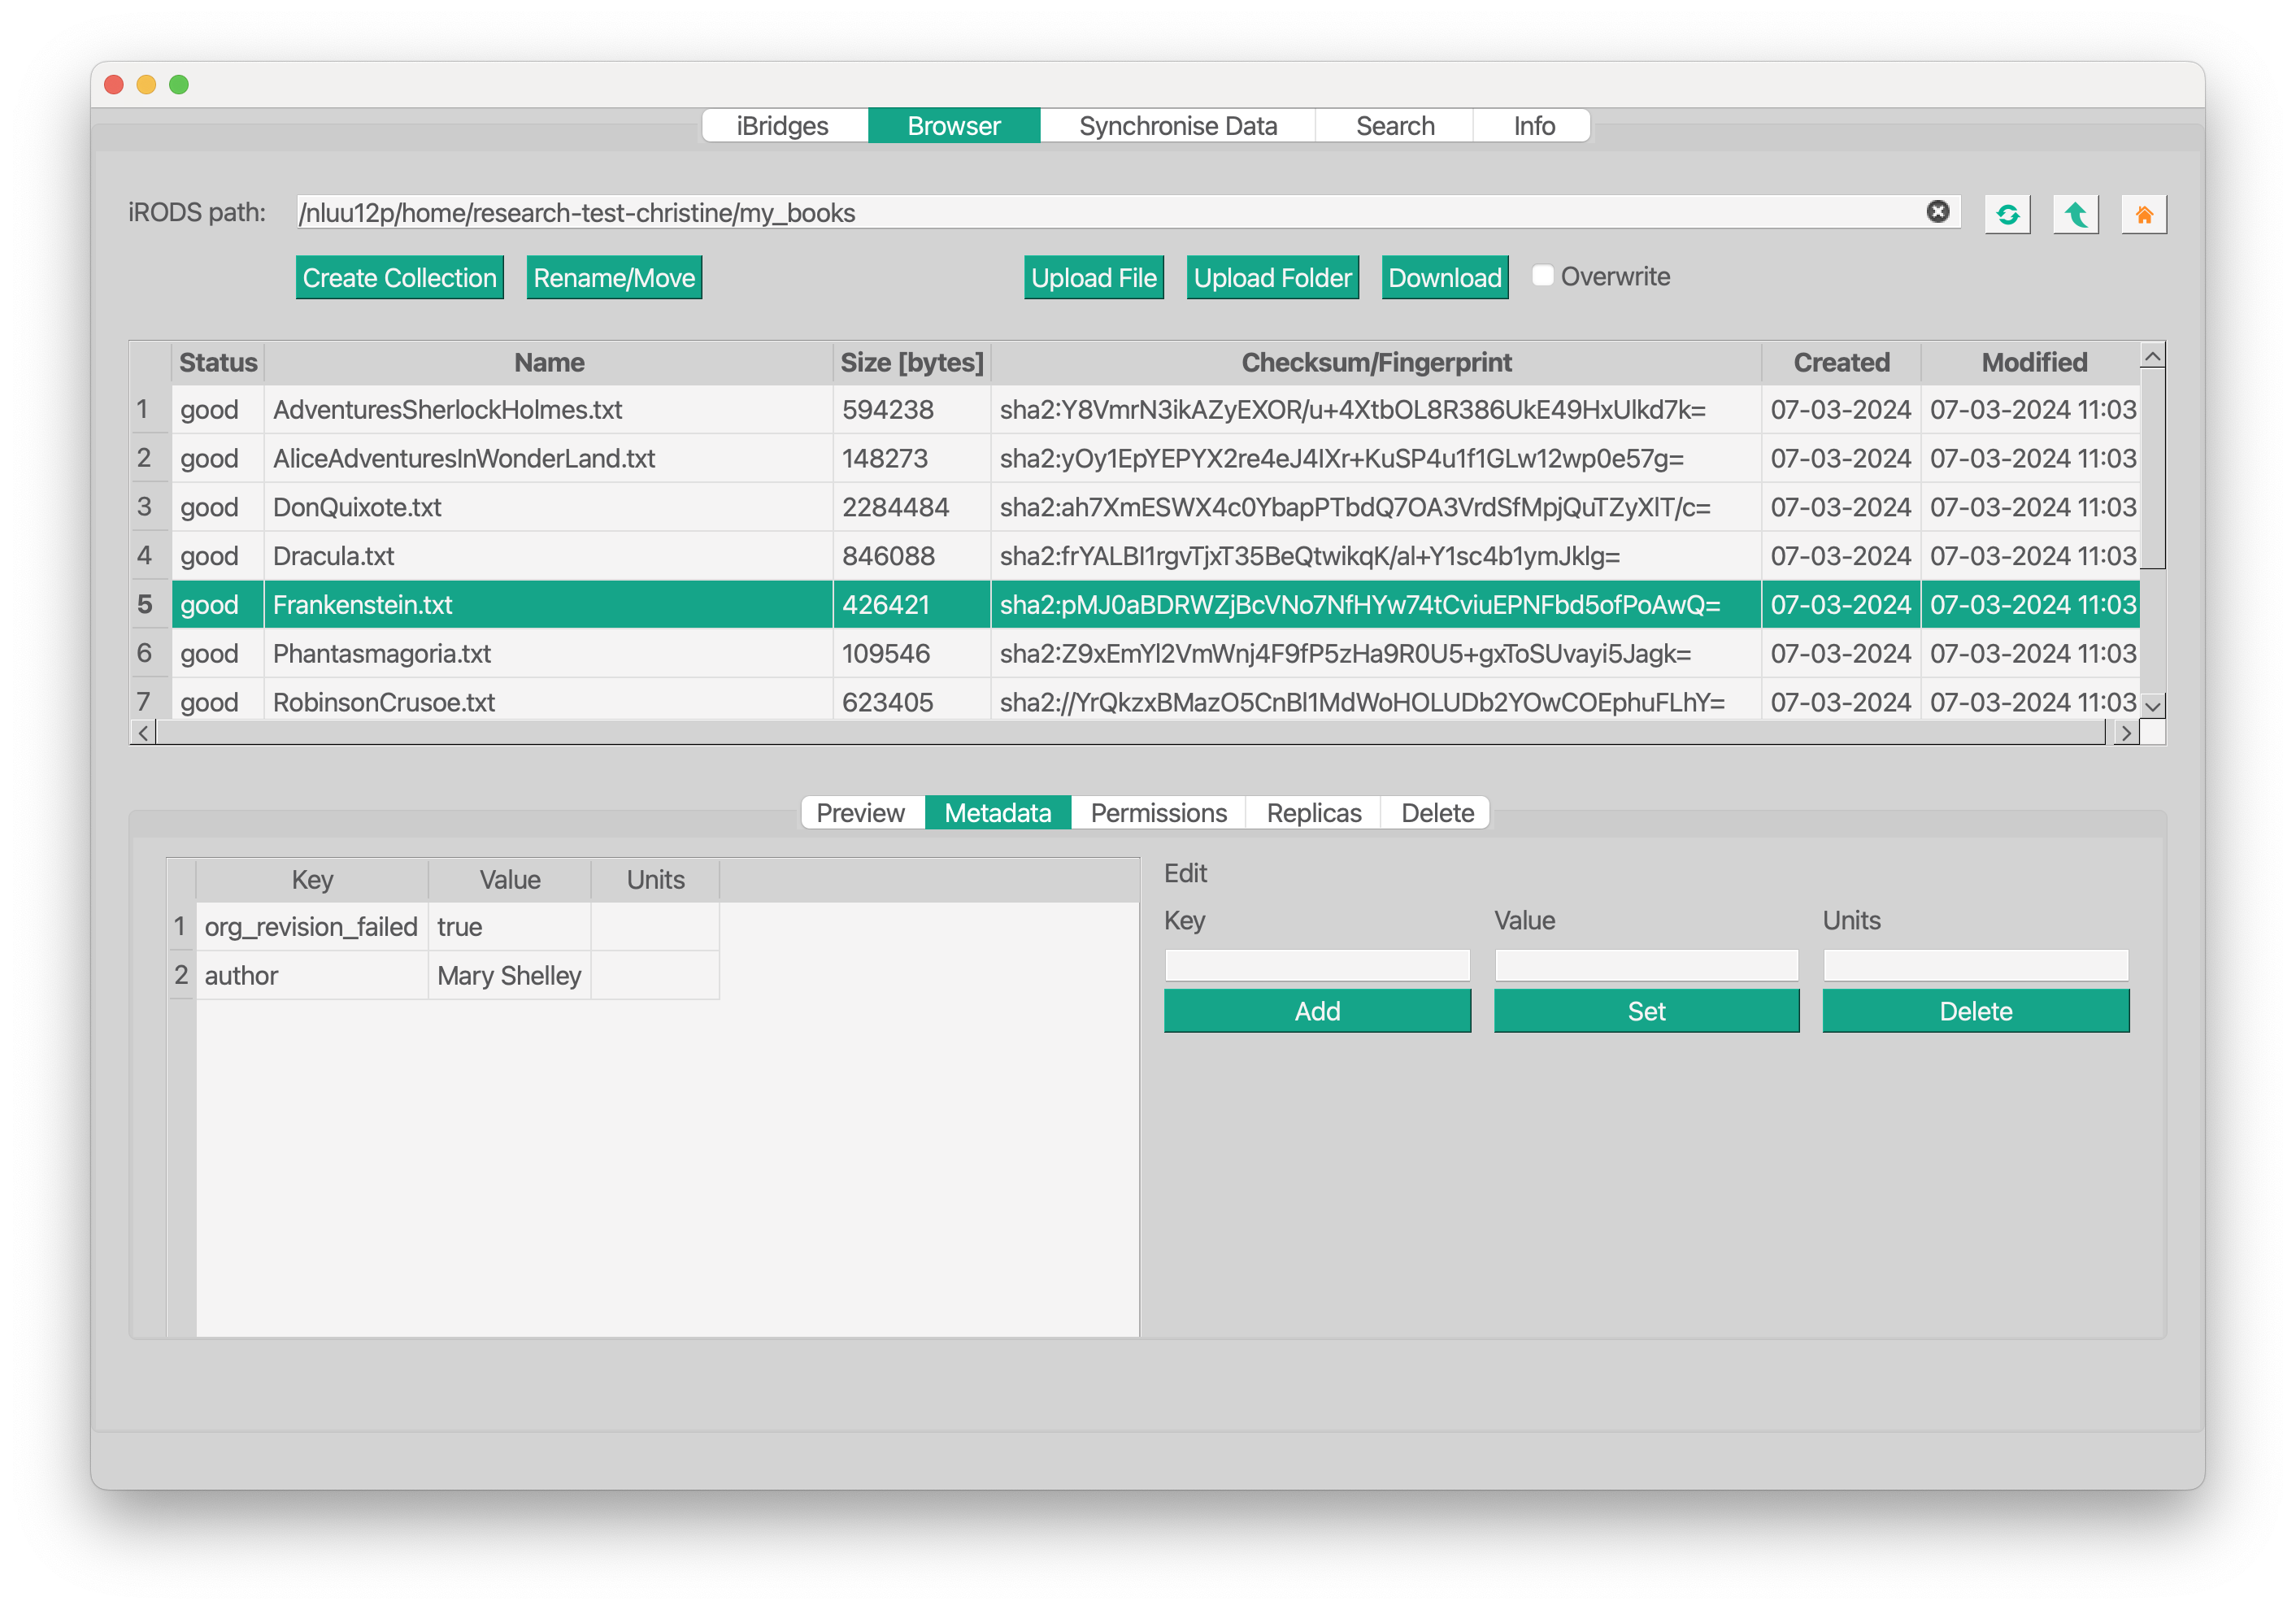Focus the metadata Key input field
Viewport: 2296px width, 1610px height.
[x=1317, y=965]
